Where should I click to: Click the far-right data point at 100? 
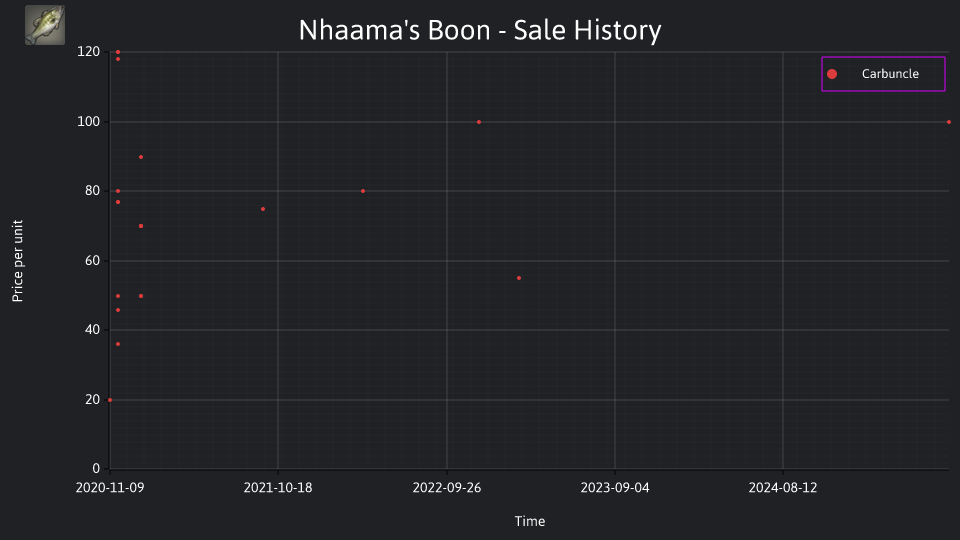[x=949, y=122]
